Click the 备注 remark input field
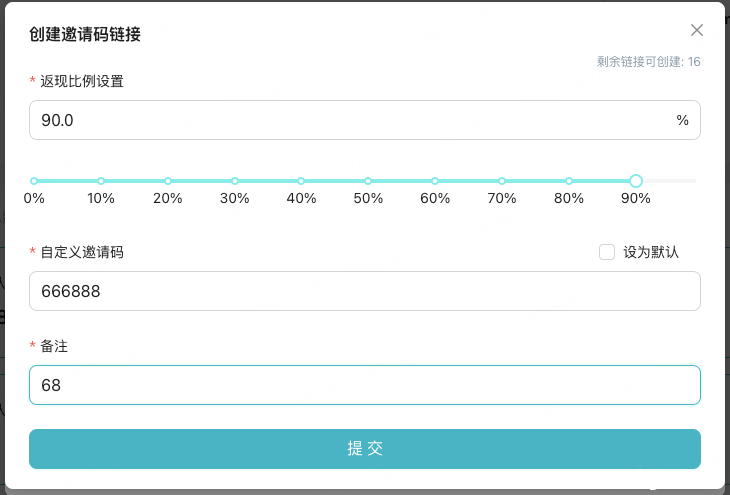Screen dimensions: 730x495 coord(365,385)
